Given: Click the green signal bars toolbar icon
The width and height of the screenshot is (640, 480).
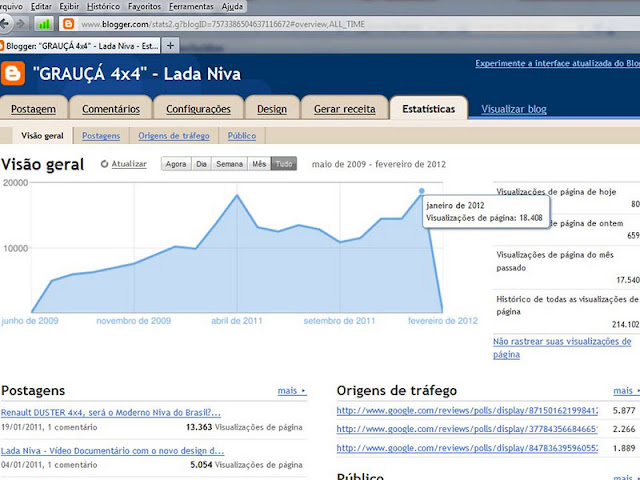Looking at the screenshot, I should click(43, 24).
